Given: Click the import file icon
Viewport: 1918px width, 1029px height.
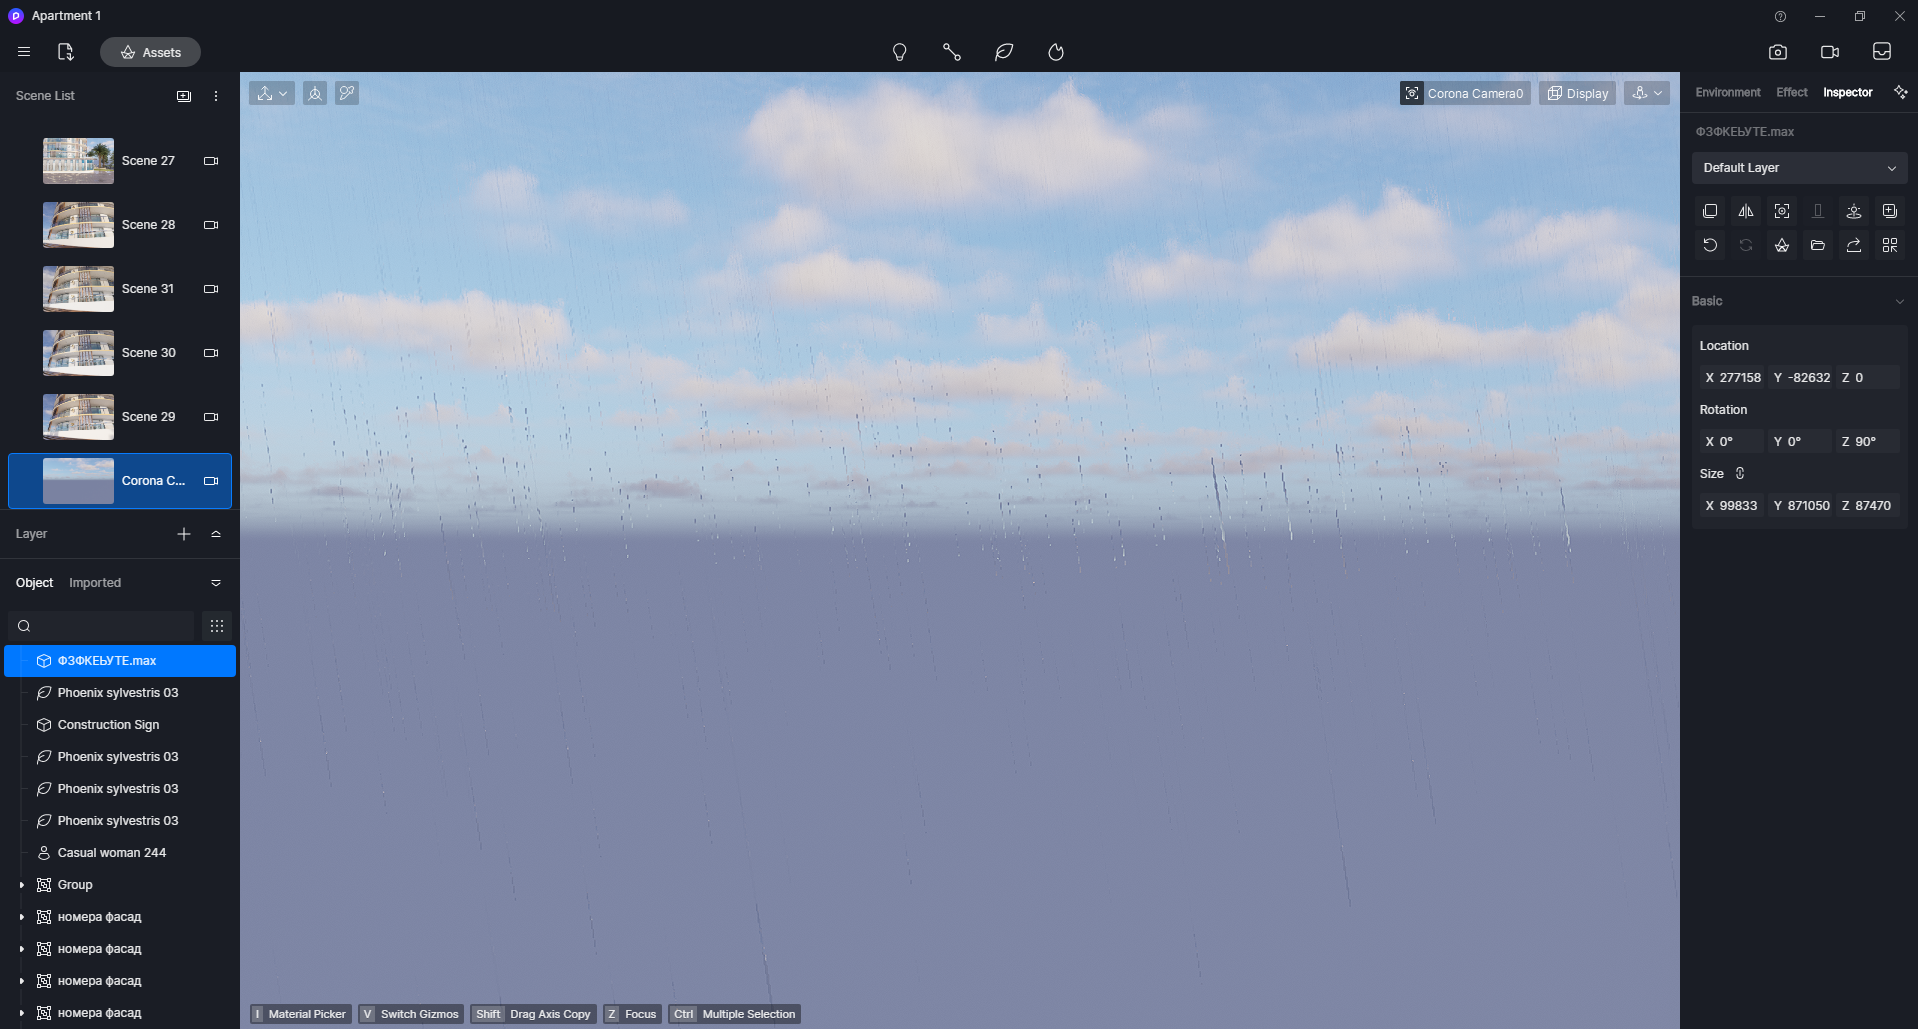Looking at the screenshot, I should (66, 52).
